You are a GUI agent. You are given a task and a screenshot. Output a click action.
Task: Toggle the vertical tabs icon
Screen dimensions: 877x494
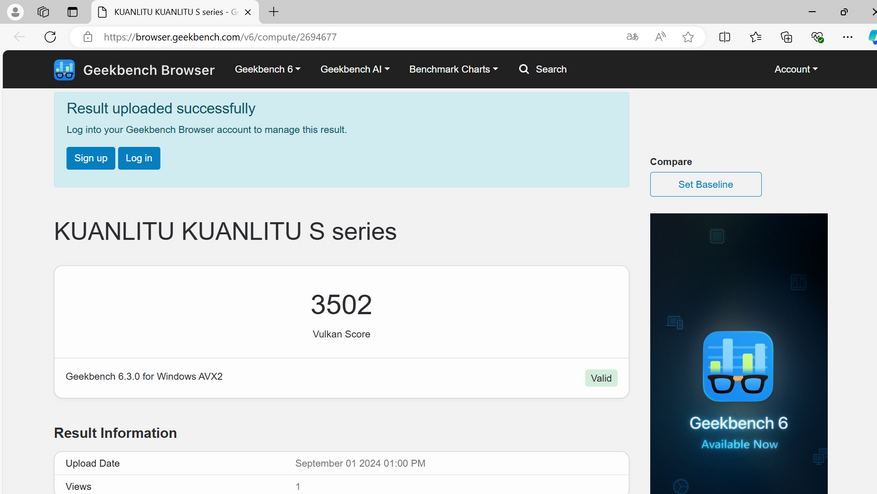[x=72, y=12]
